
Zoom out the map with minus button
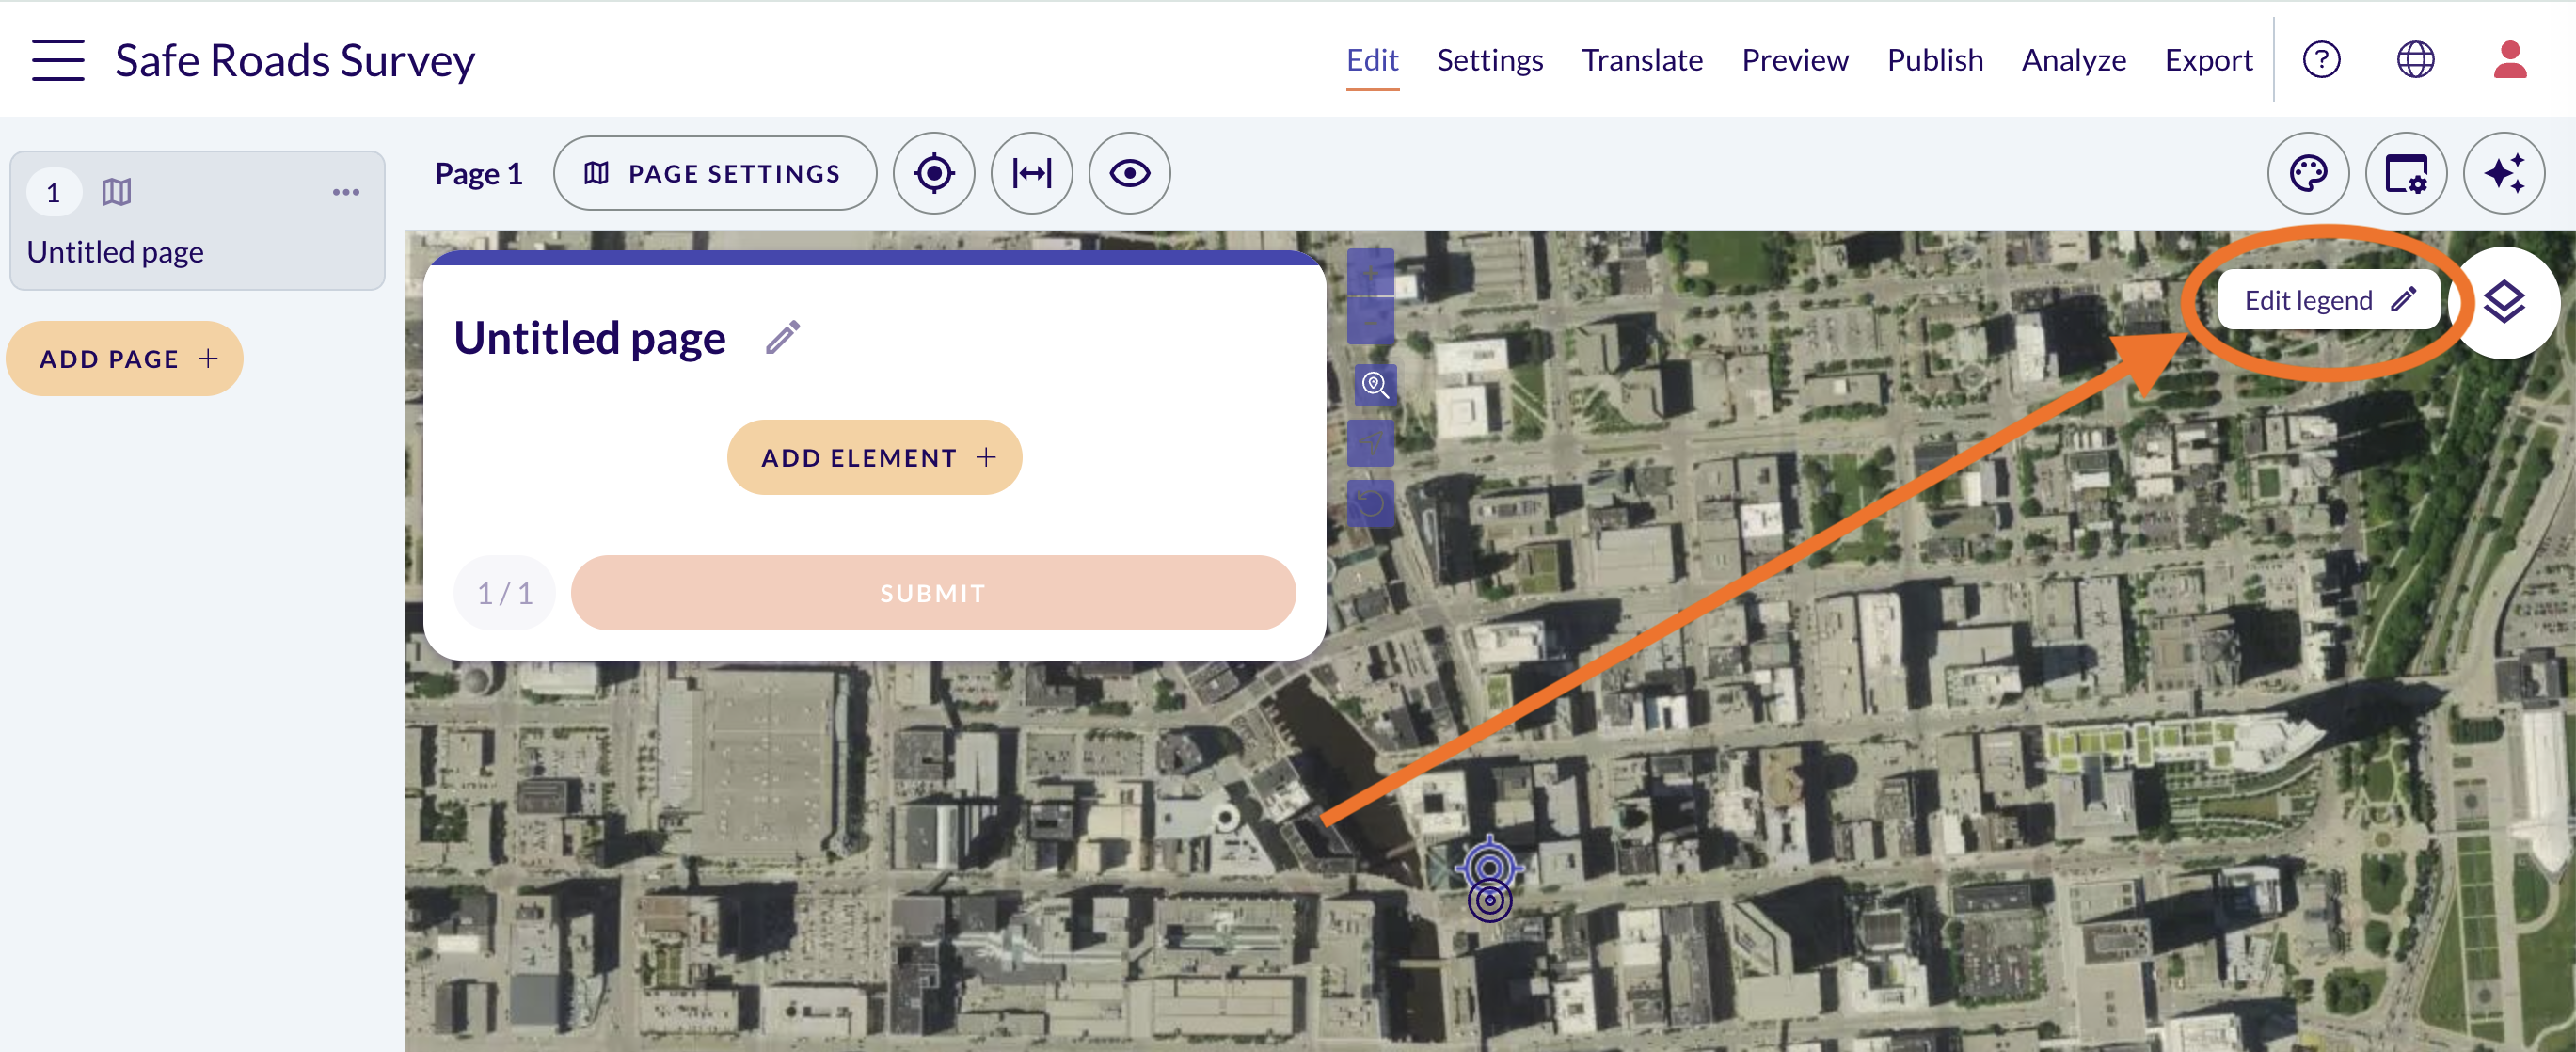[1371, 320]
